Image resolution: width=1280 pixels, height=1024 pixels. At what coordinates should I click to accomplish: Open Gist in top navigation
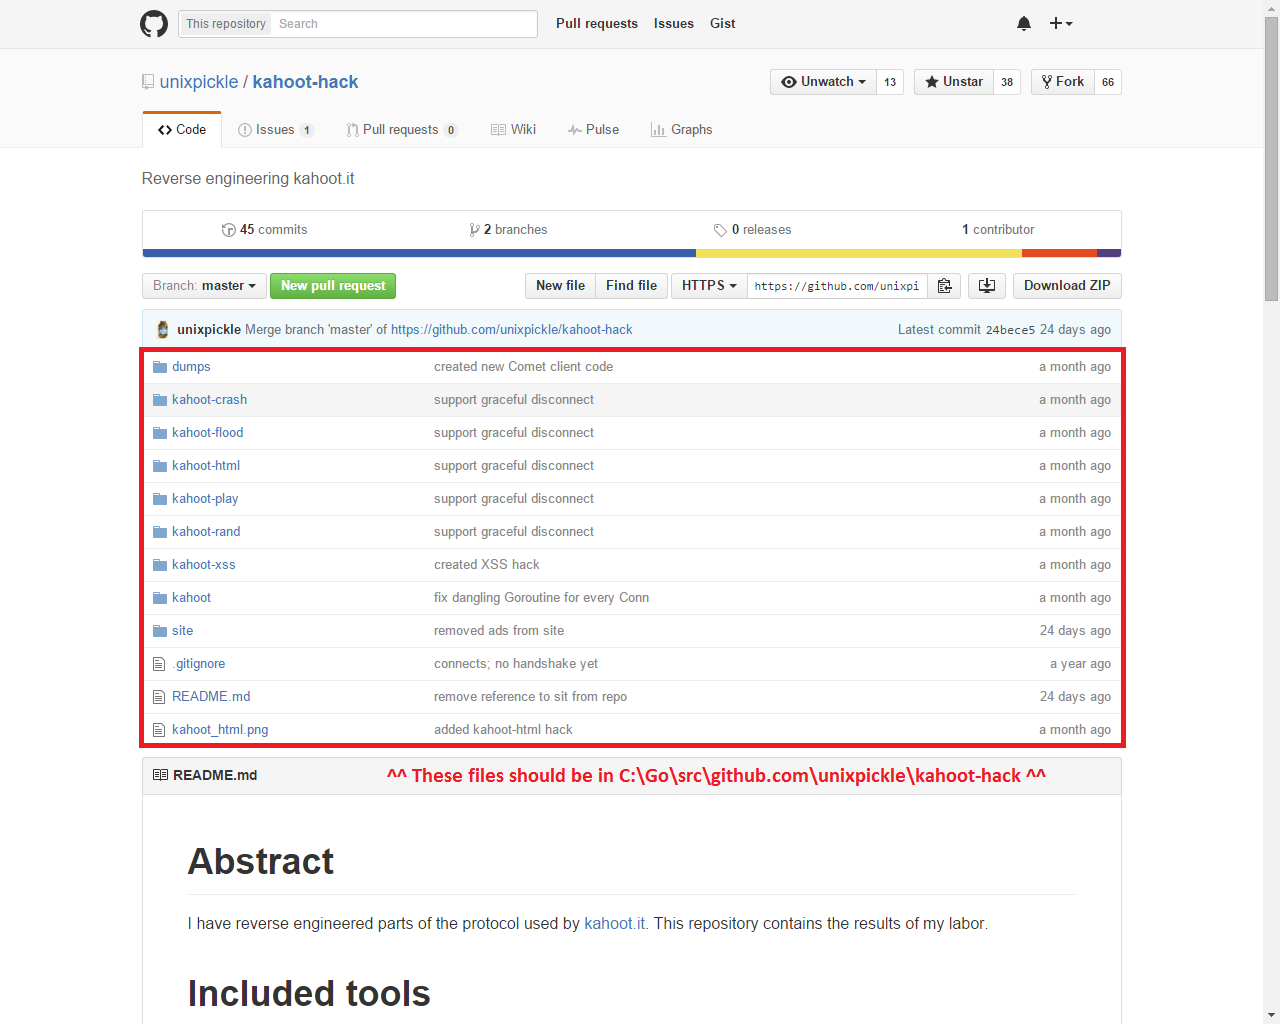(723, 24)
